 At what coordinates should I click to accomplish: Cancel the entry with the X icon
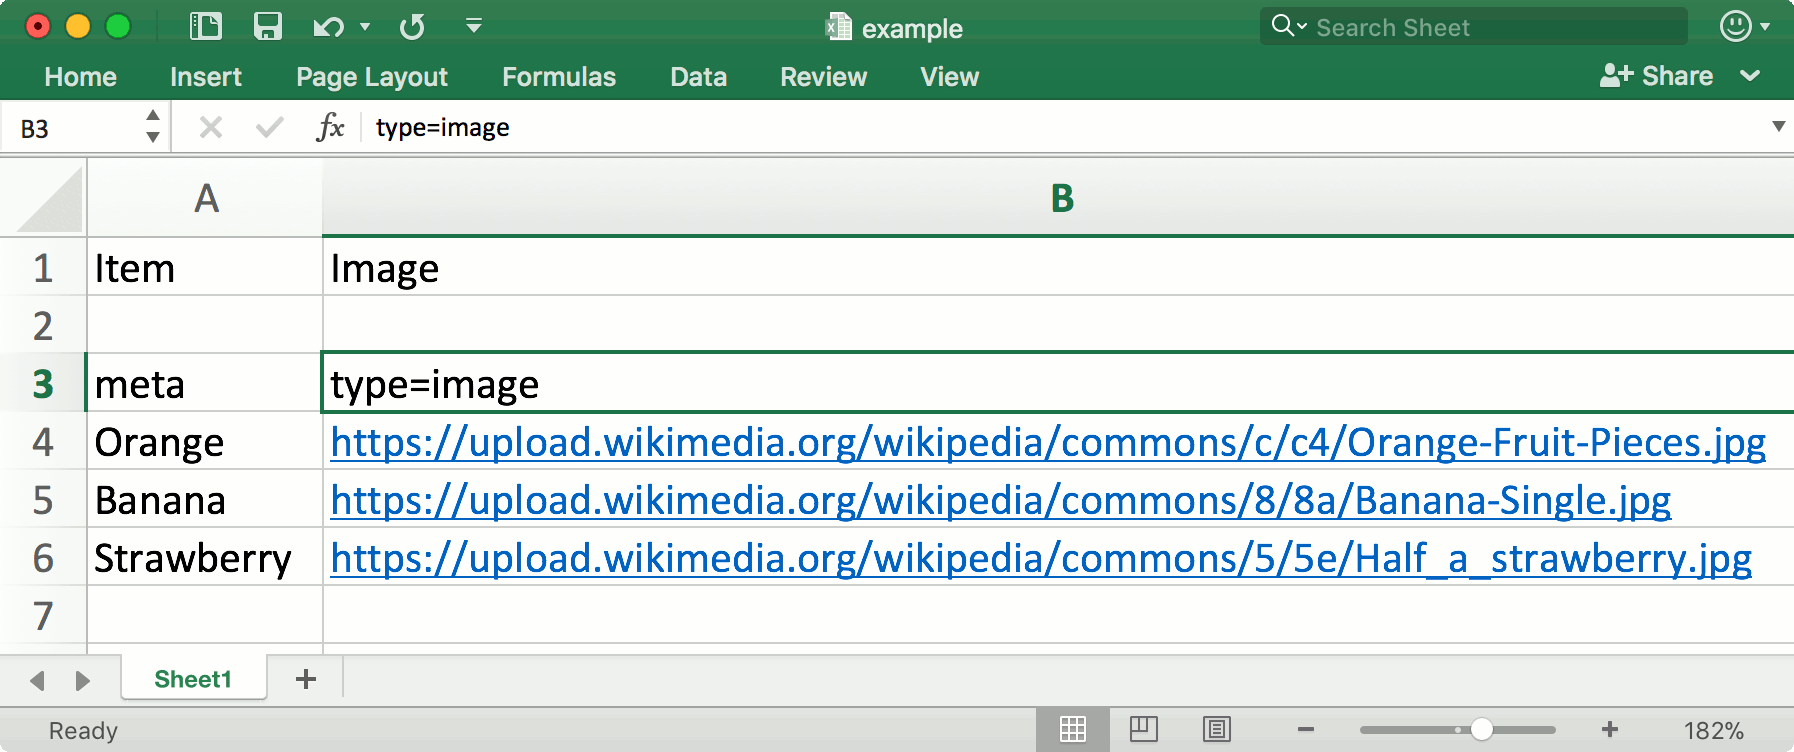[210, 127]
